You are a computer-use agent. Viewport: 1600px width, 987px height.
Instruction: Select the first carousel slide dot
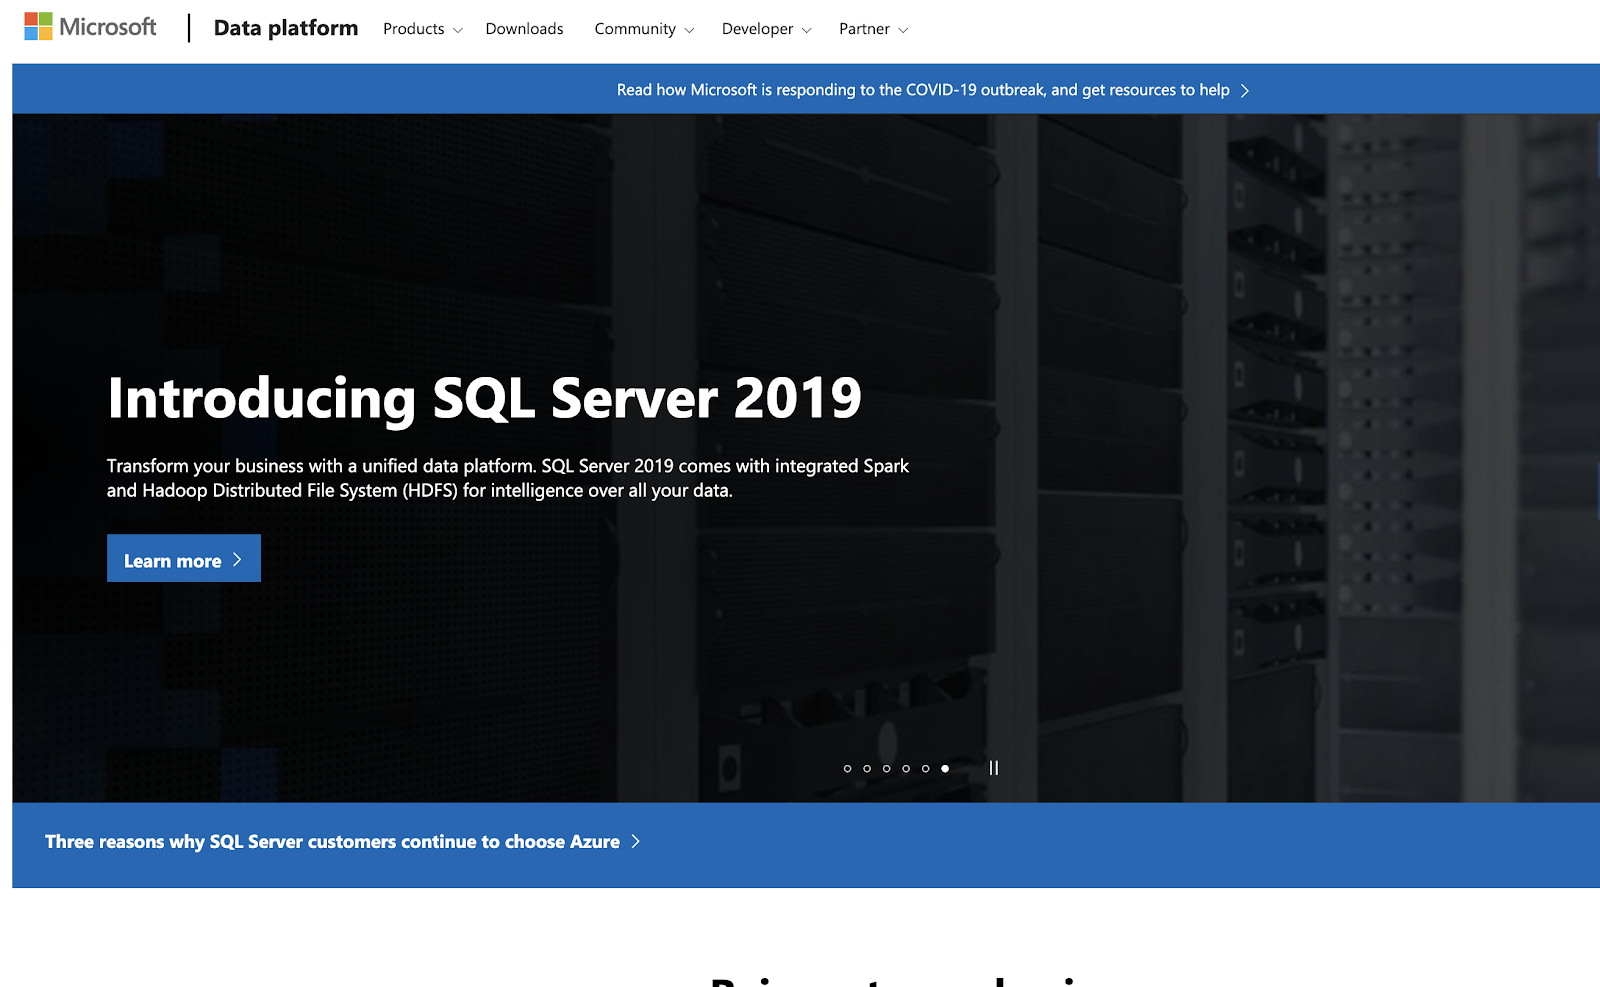click(x=847, y=768)
